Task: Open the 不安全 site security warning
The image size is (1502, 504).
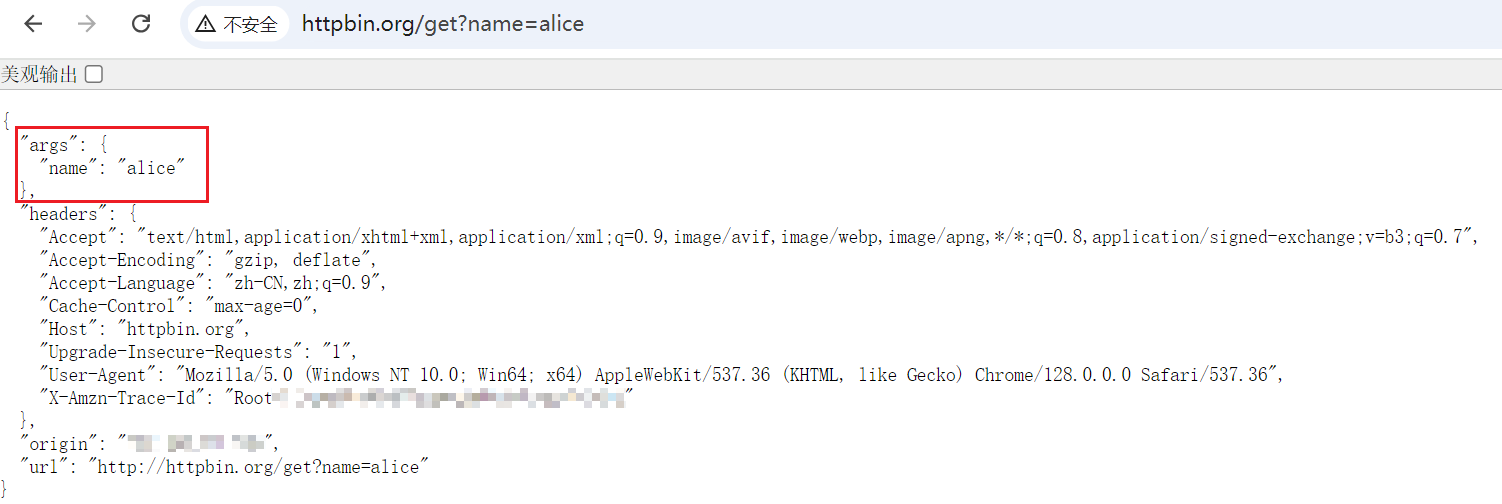Action: tap(237, 24)
